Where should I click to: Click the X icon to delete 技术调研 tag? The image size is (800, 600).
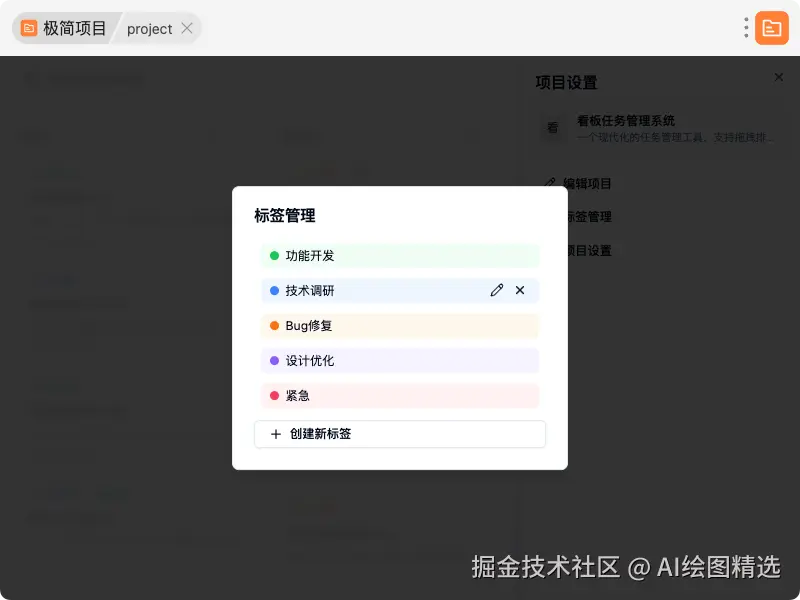point(520,290)
